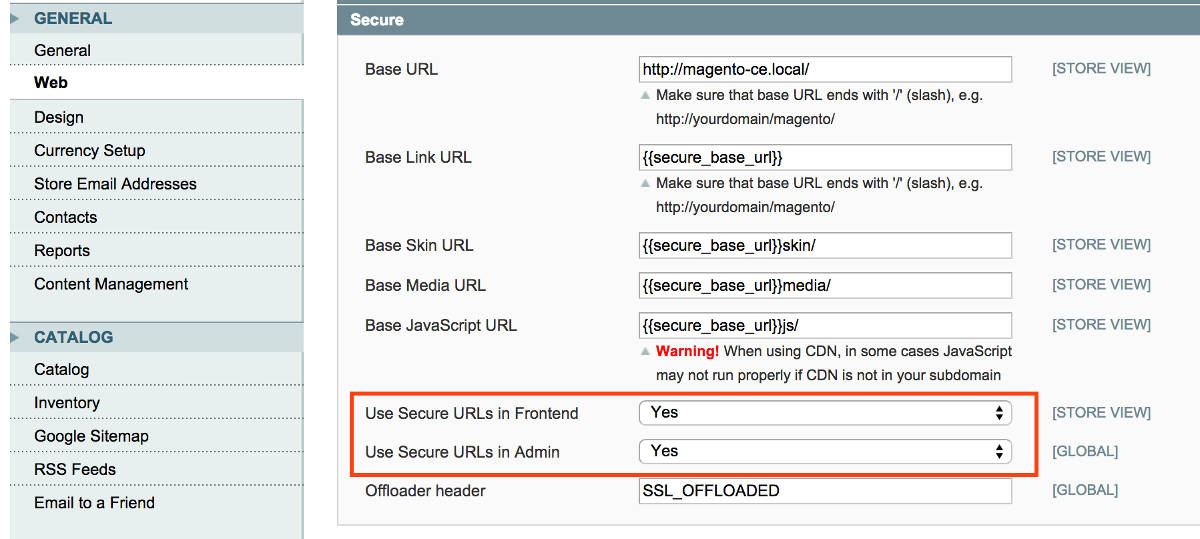Click the slash hint under Base Link URL
1200x539 pixels.
pyautogui.click(x=819, y=195)
